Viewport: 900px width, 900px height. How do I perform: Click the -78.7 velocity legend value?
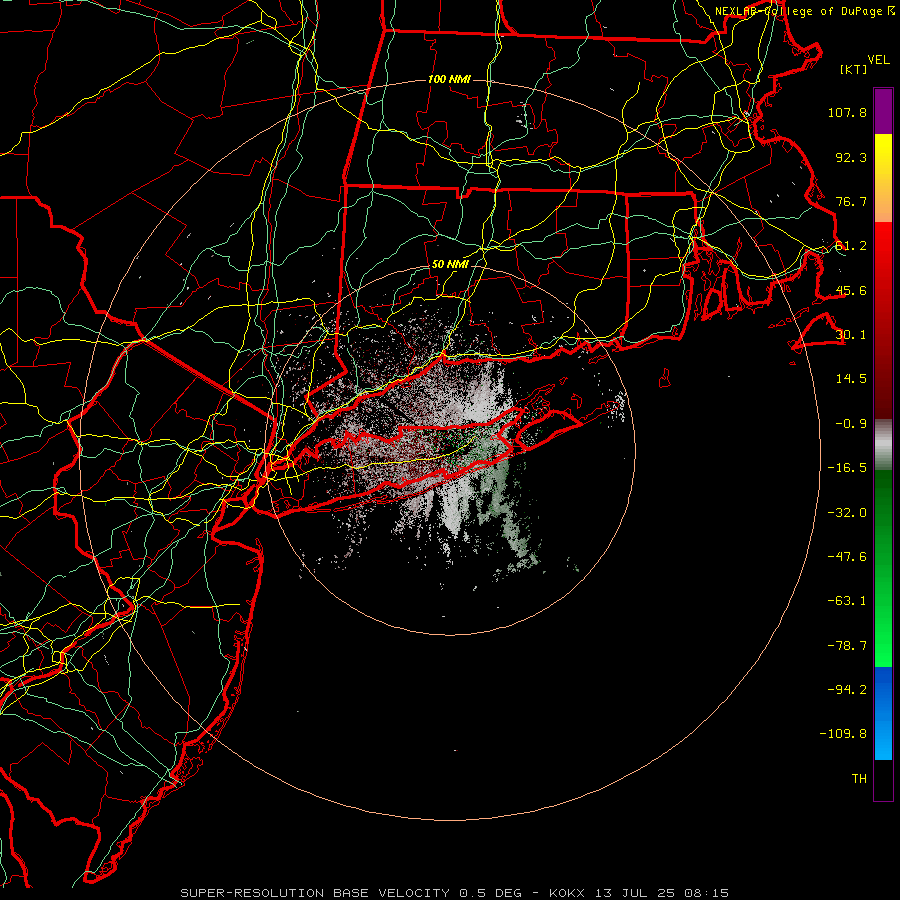tap(847, 646)
